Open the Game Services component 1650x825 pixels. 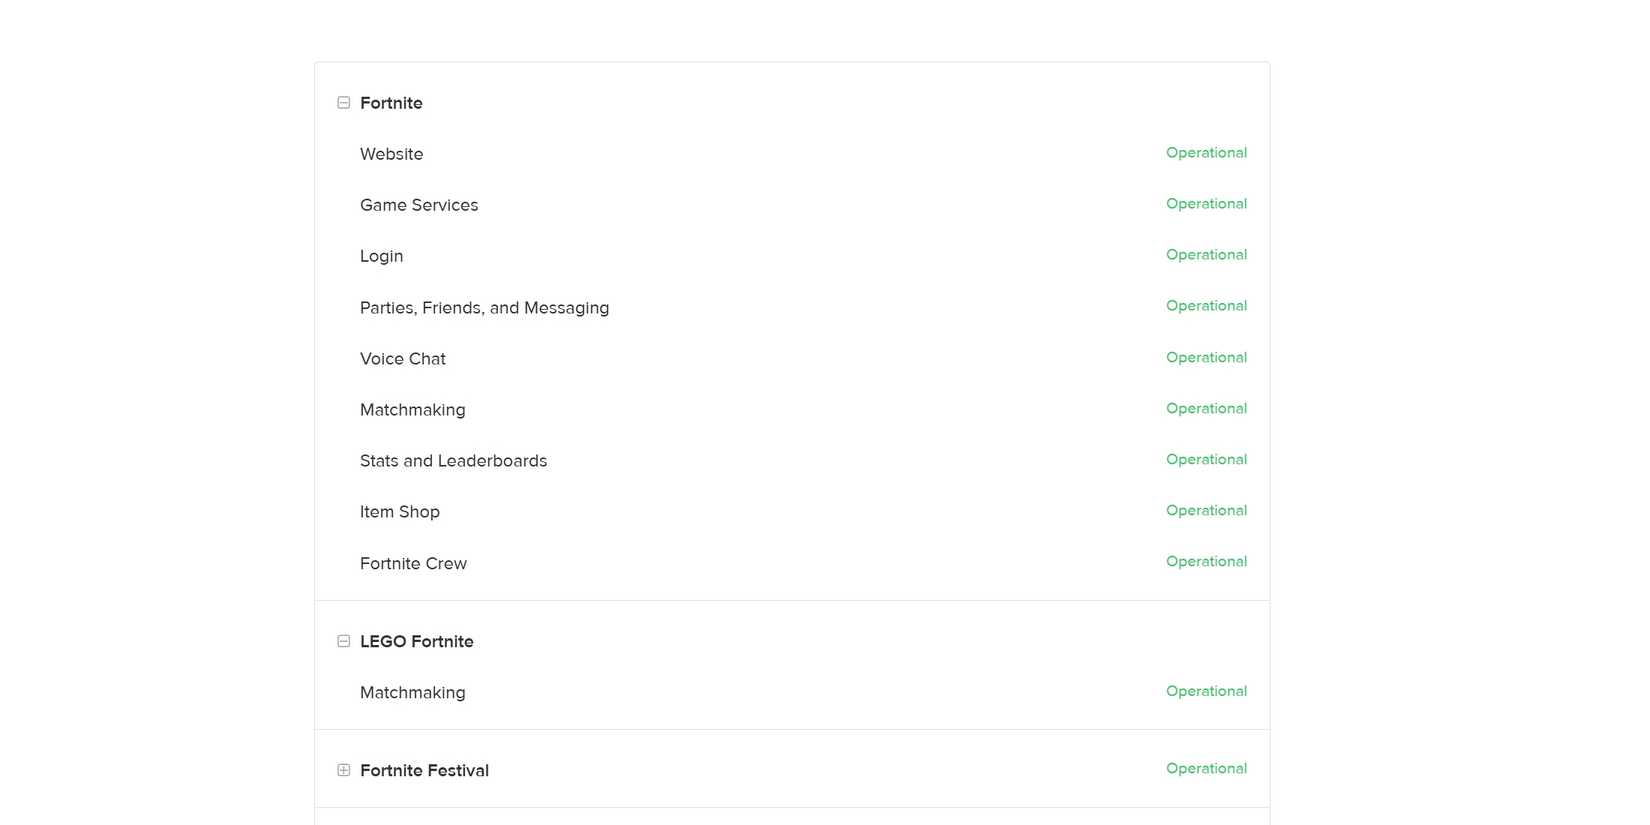[419, 205]
